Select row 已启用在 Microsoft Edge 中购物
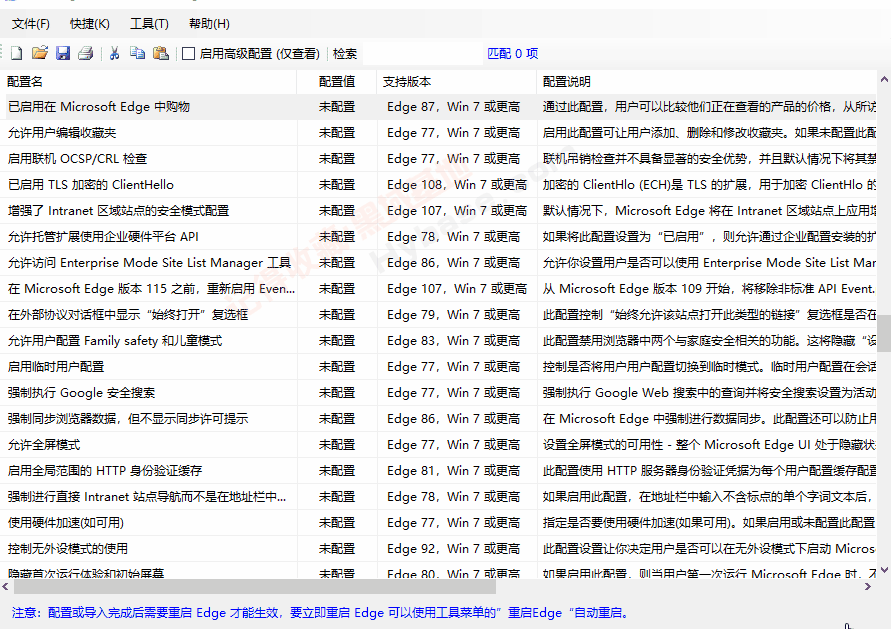The width and height of the screenshot is (891, 629). tap(438, 107)
